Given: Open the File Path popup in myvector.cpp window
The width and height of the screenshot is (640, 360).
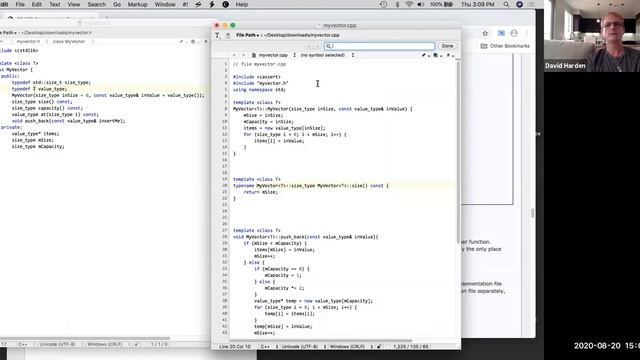Looking at the screenshot, I should point(247,36).
